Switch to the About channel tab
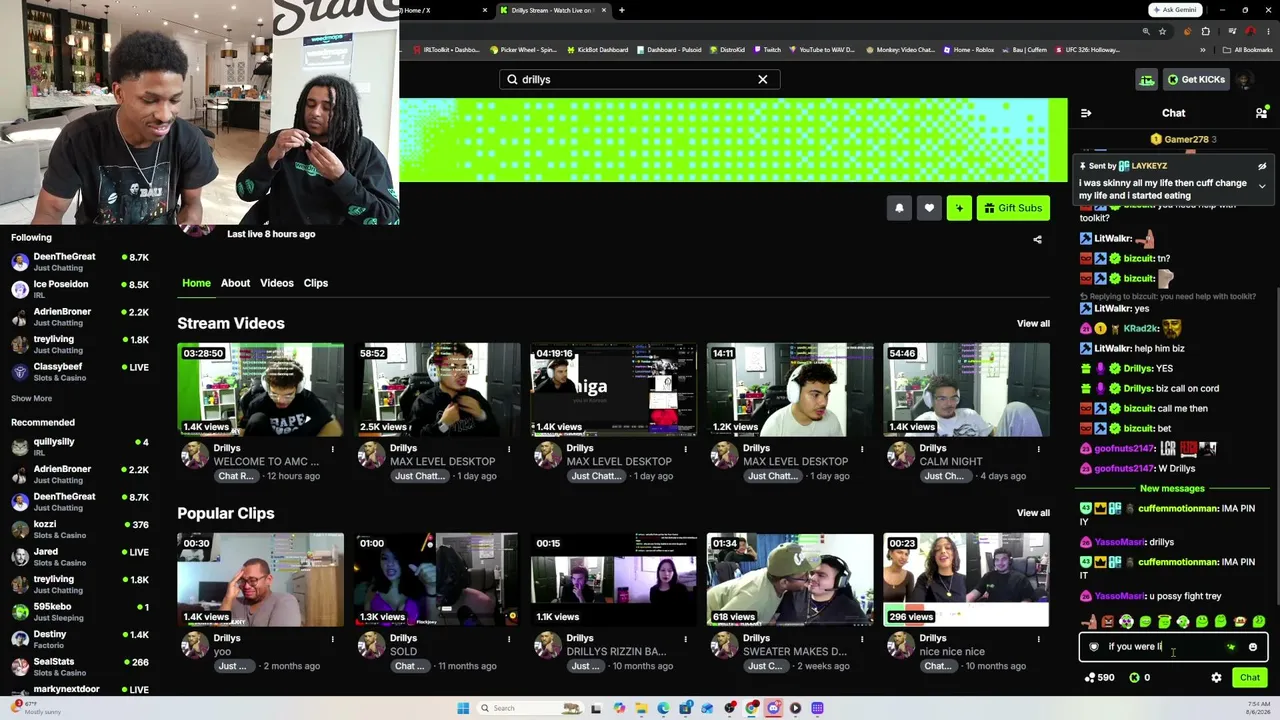The height and width of the screenshot is (720, 1280). coord(235,283)
